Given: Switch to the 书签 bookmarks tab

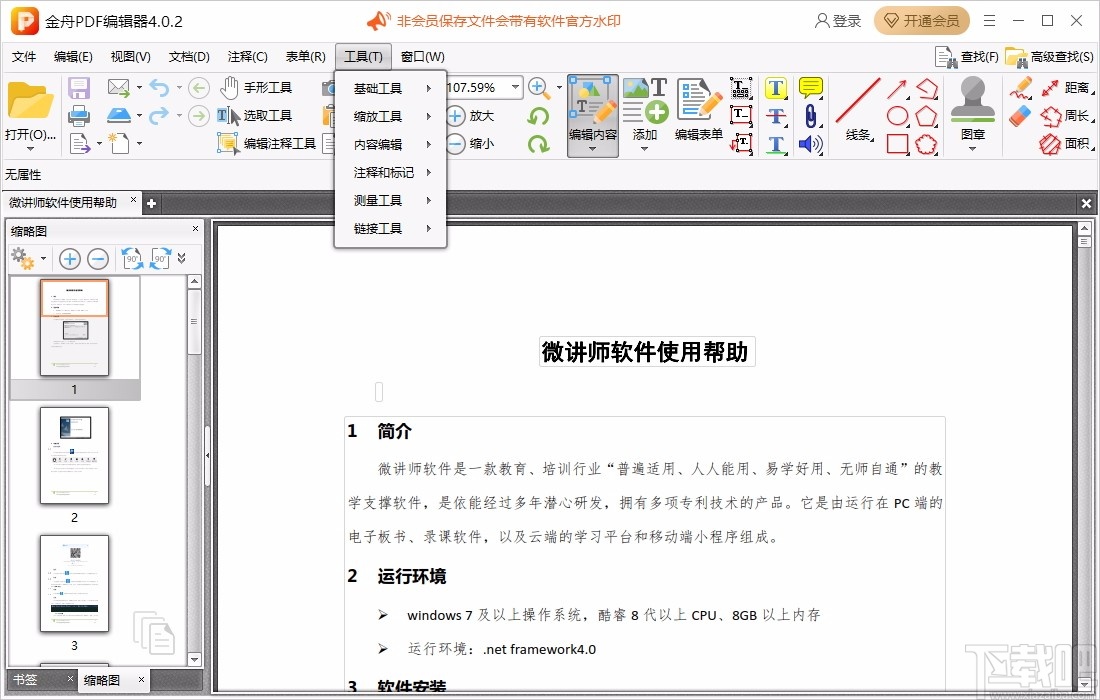Looking at the screenshot, I should (26, 680).
